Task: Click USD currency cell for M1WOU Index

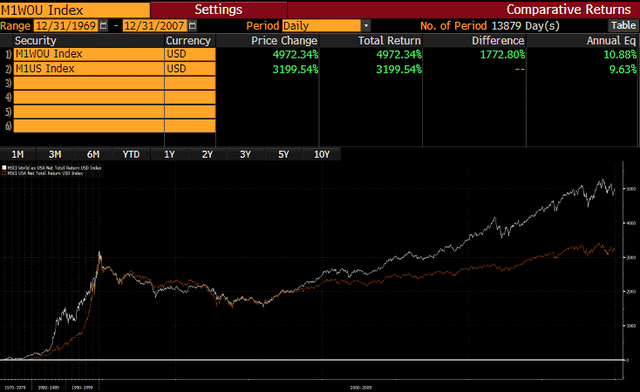Action: coord(190,54)
